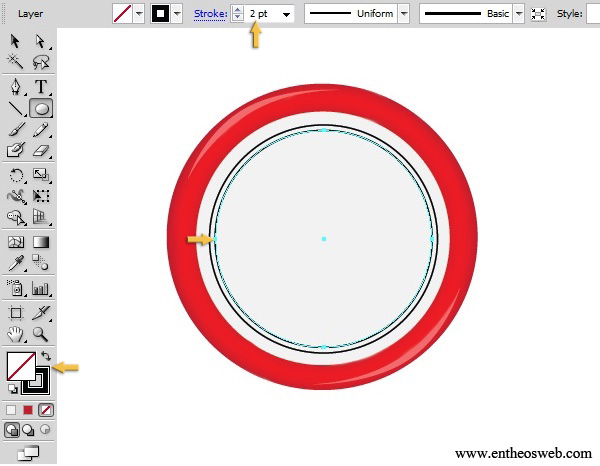Select the Pencil tool
600x466 pixels.
pos(41,129)
